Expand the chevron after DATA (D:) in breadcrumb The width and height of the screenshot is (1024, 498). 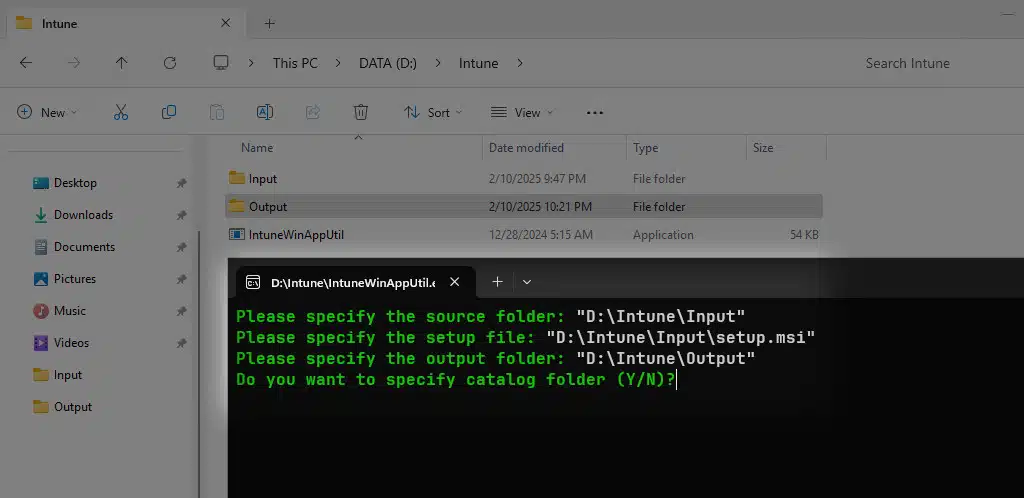pyautogui.click(x=438, y=63)
